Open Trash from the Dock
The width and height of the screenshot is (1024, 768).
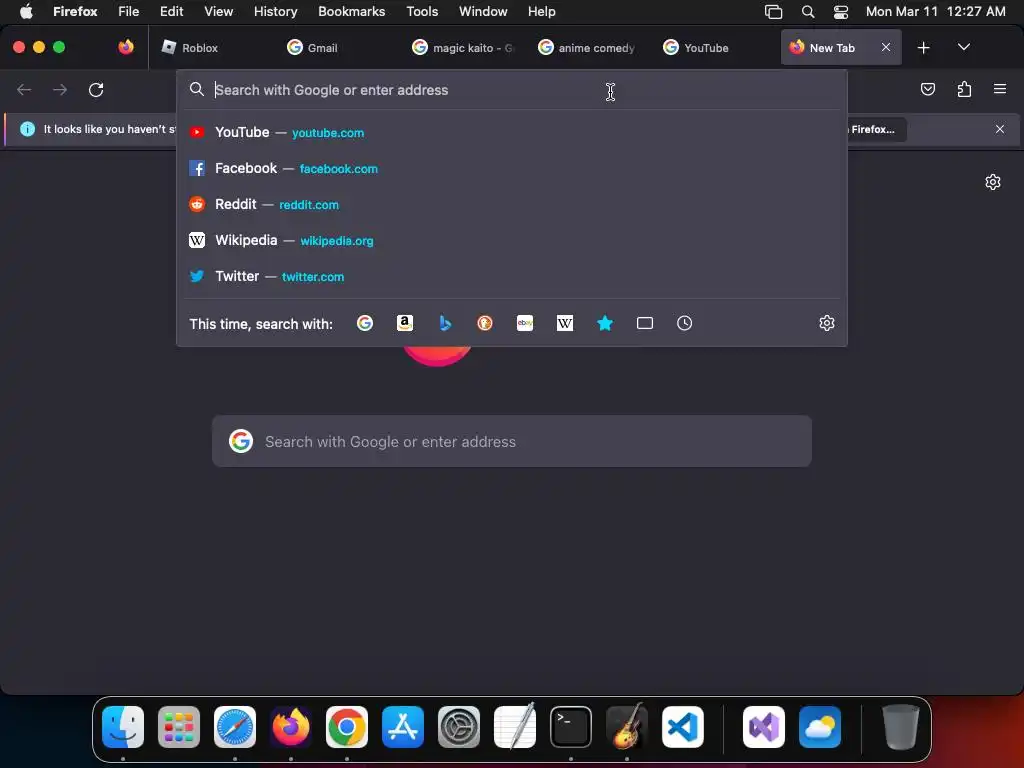pyautogui.click(x=901, y=726)
